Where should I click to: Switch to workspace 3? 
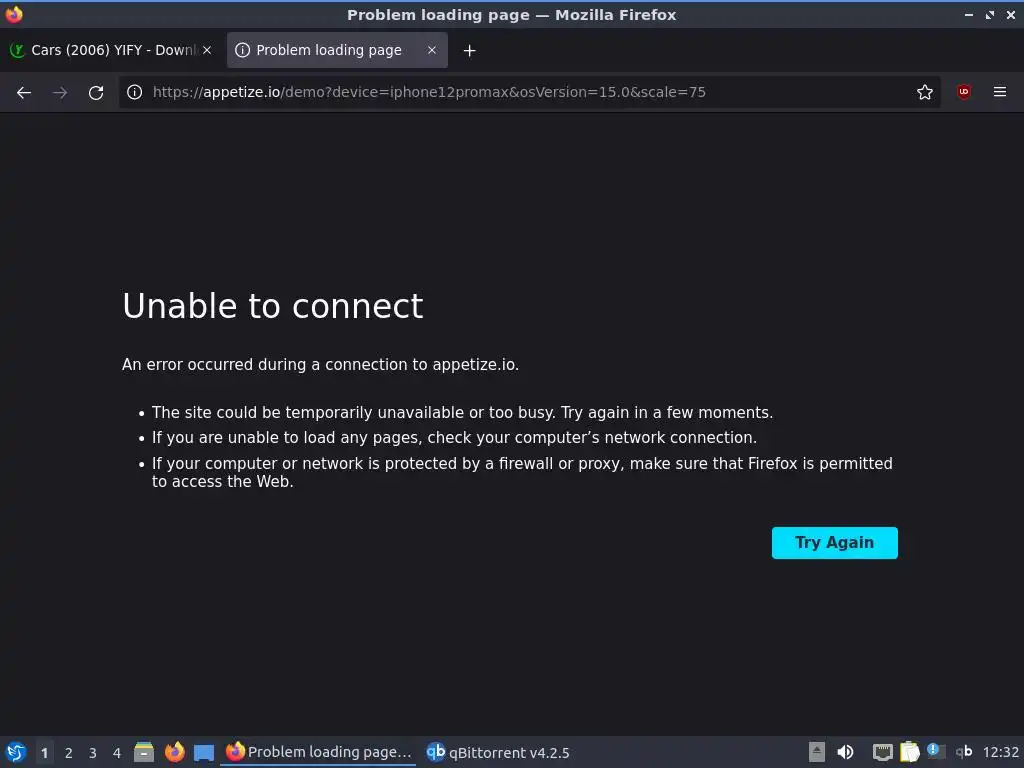[93, 753]
